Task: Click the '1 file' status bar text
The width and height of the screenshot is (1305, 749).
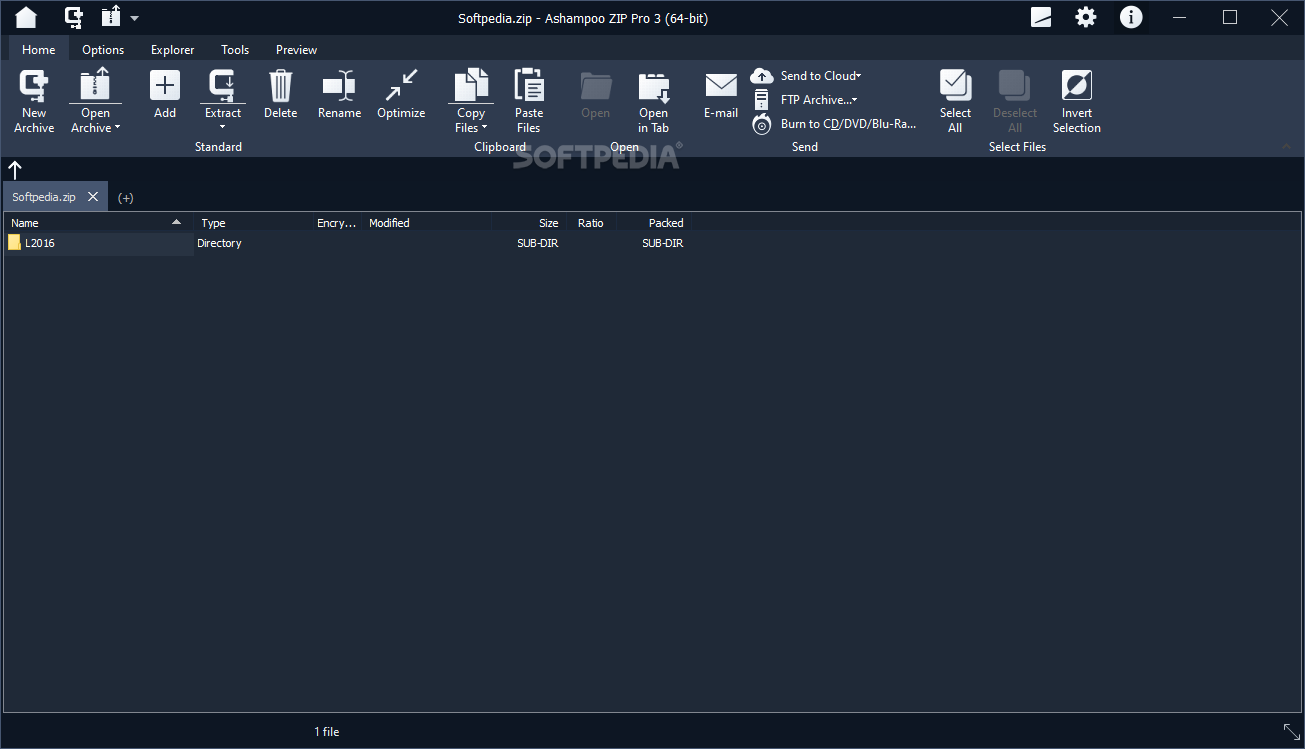Action: pos(327,732)
